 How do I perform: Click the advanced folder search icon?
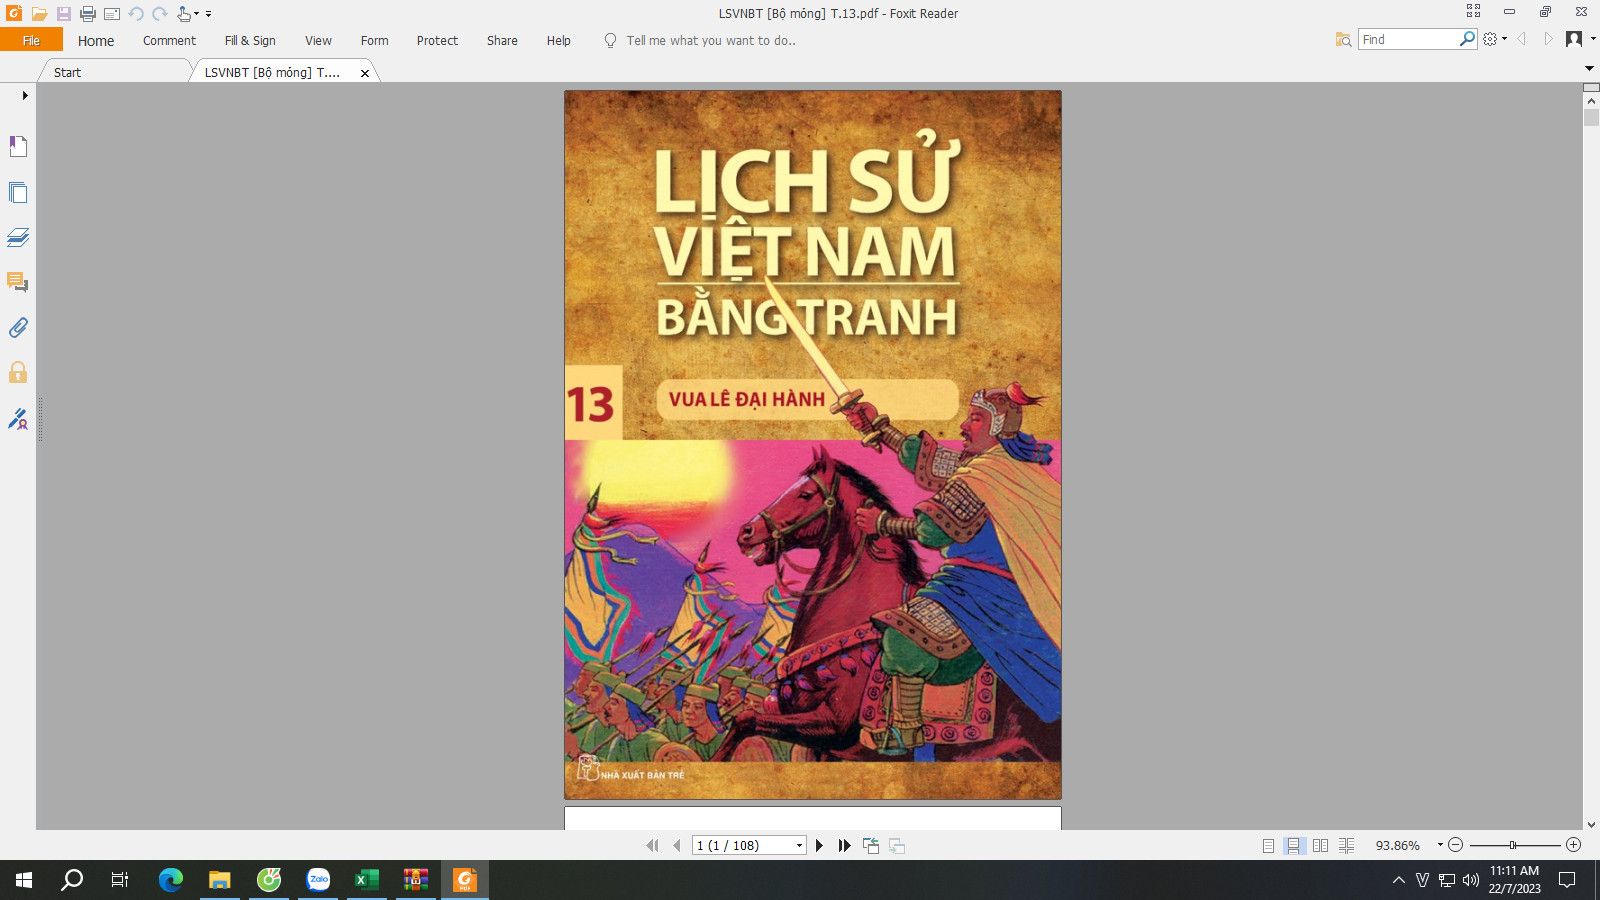click(1343, 39)
